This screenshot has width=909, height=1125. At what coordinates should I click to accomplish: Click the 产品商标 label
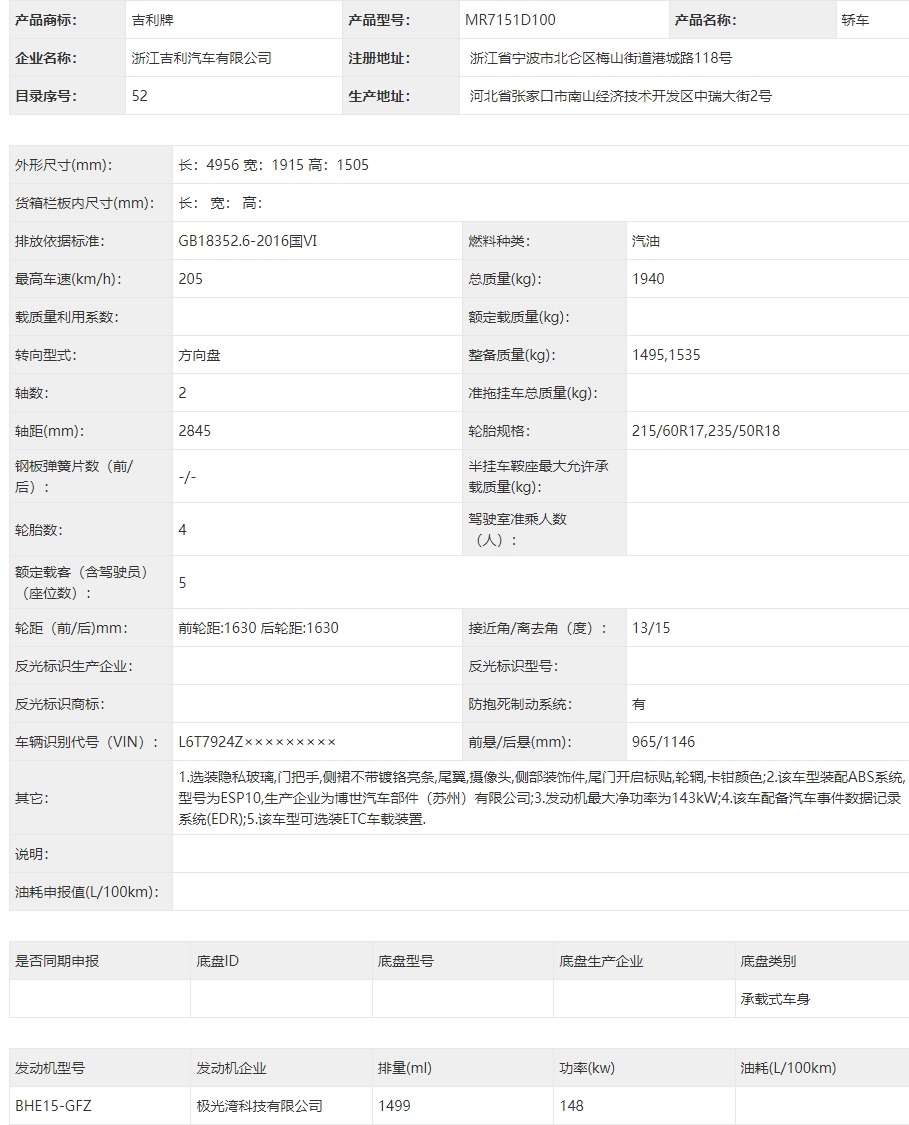click(x=46, y=20)
